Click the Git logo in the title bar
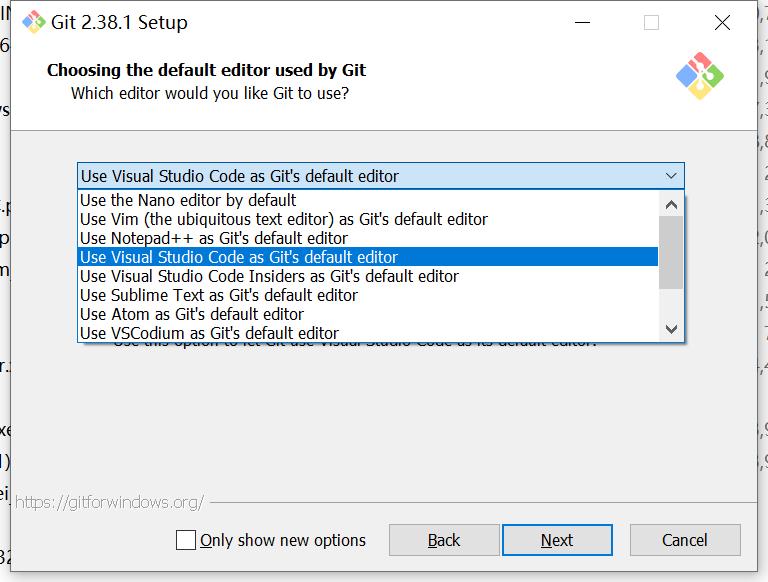Viewport: 768px width, 582px height. [x=33, y=22]
